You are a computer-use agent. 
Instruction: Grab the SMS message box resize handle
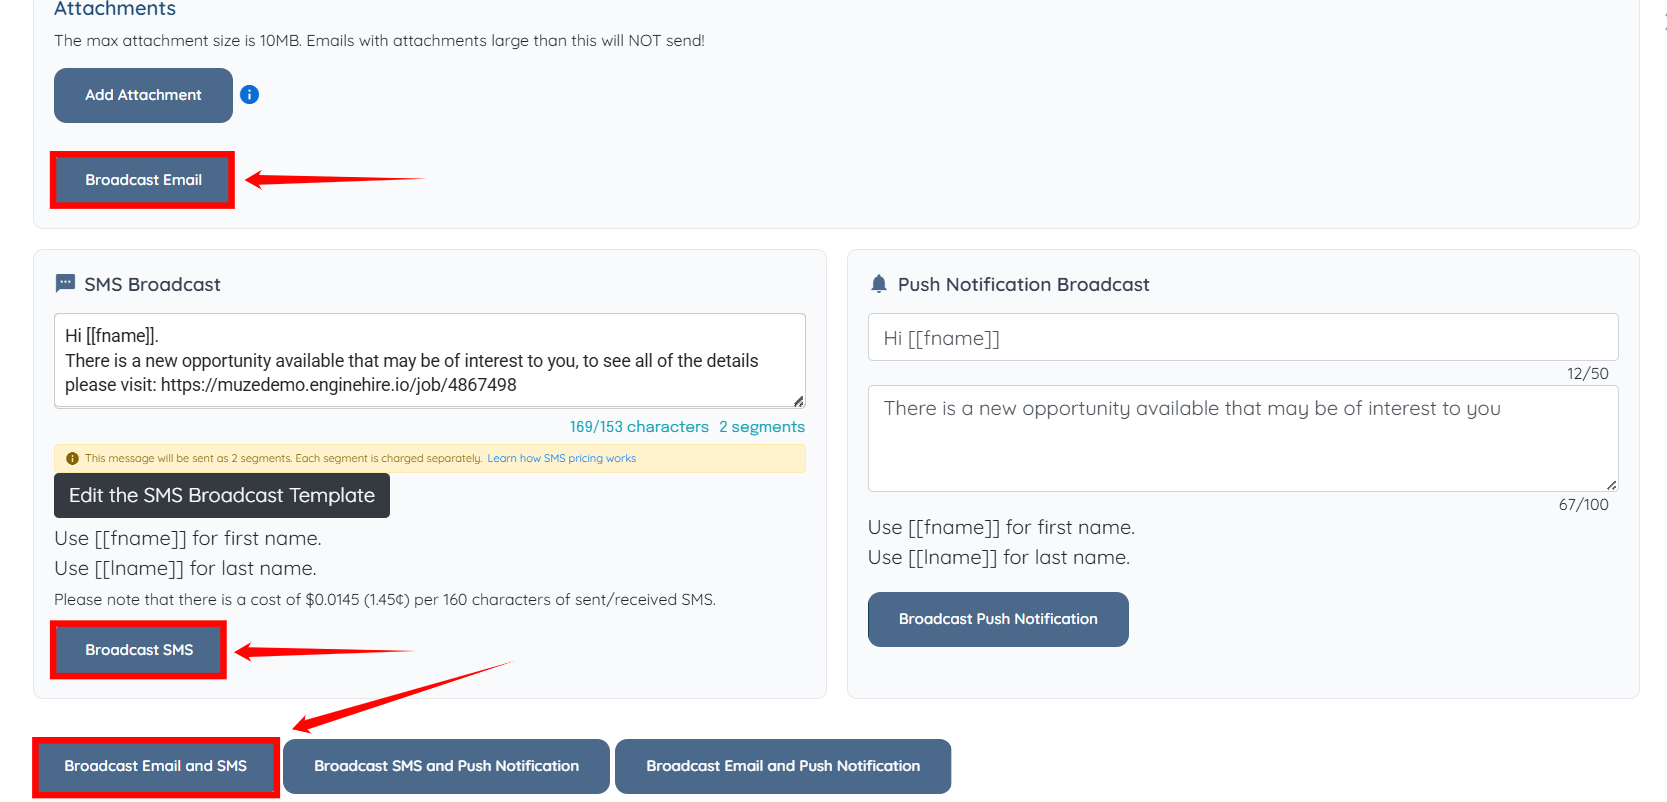pos(798,401)
